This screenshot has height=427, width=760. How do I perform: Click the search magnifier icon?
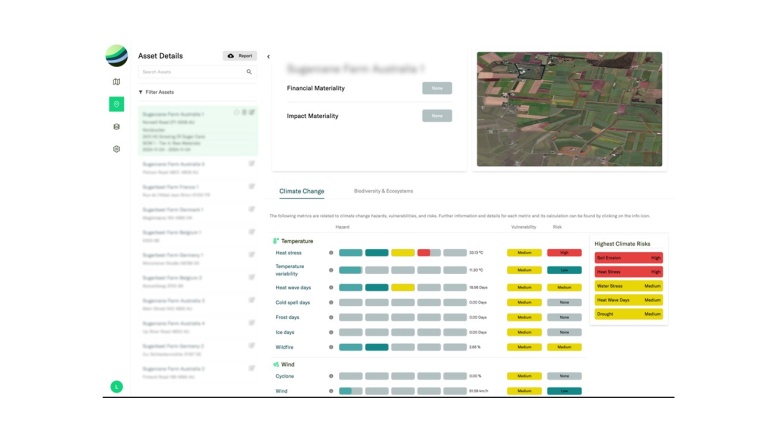[249, 72]
